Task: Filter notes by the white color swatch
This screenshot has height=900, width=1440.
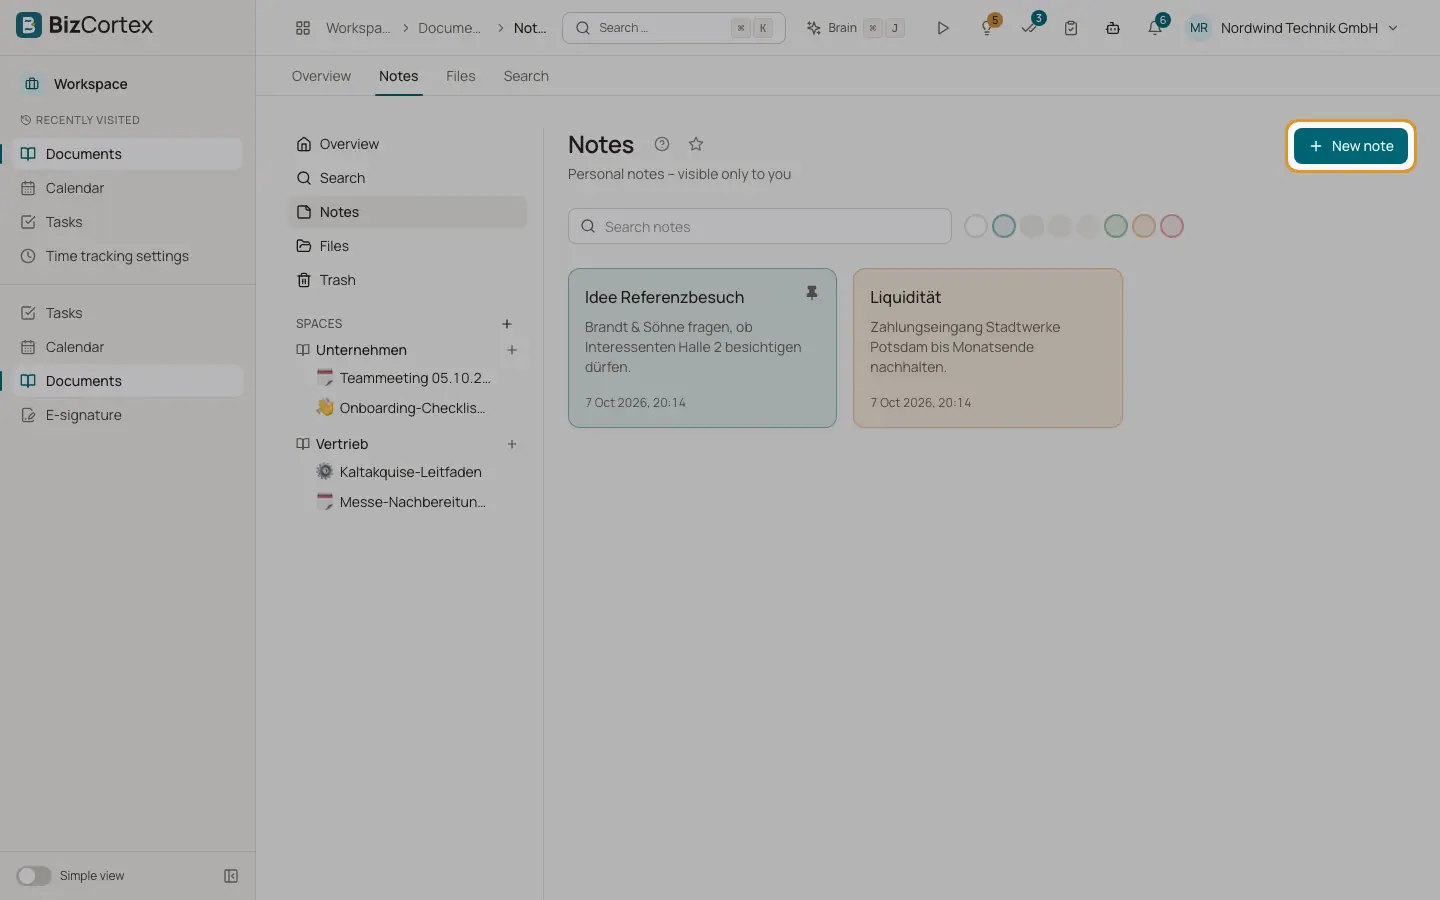Action: tap(976, 226)
